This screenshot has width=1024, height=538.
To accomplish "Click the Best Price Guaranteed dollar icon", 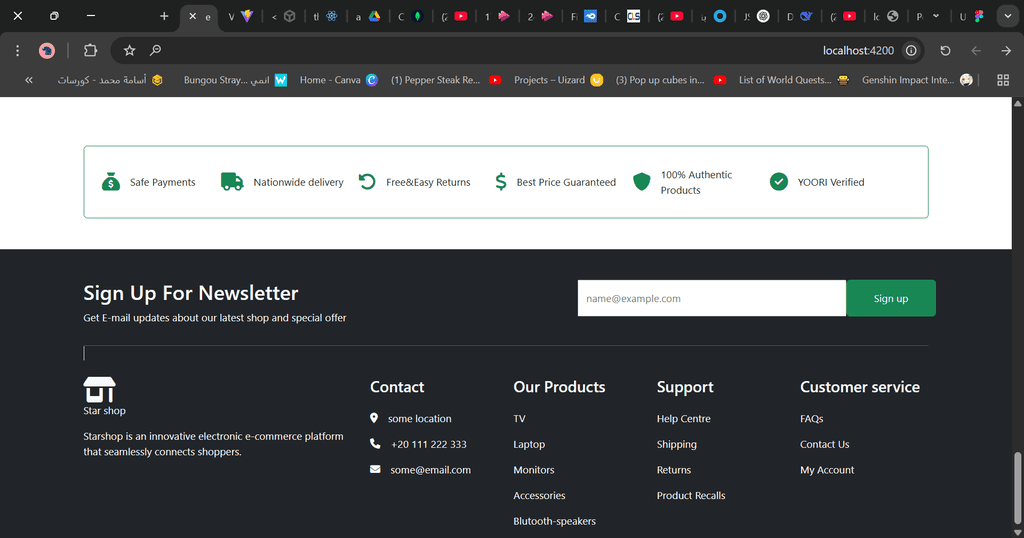I will point(501,182).
